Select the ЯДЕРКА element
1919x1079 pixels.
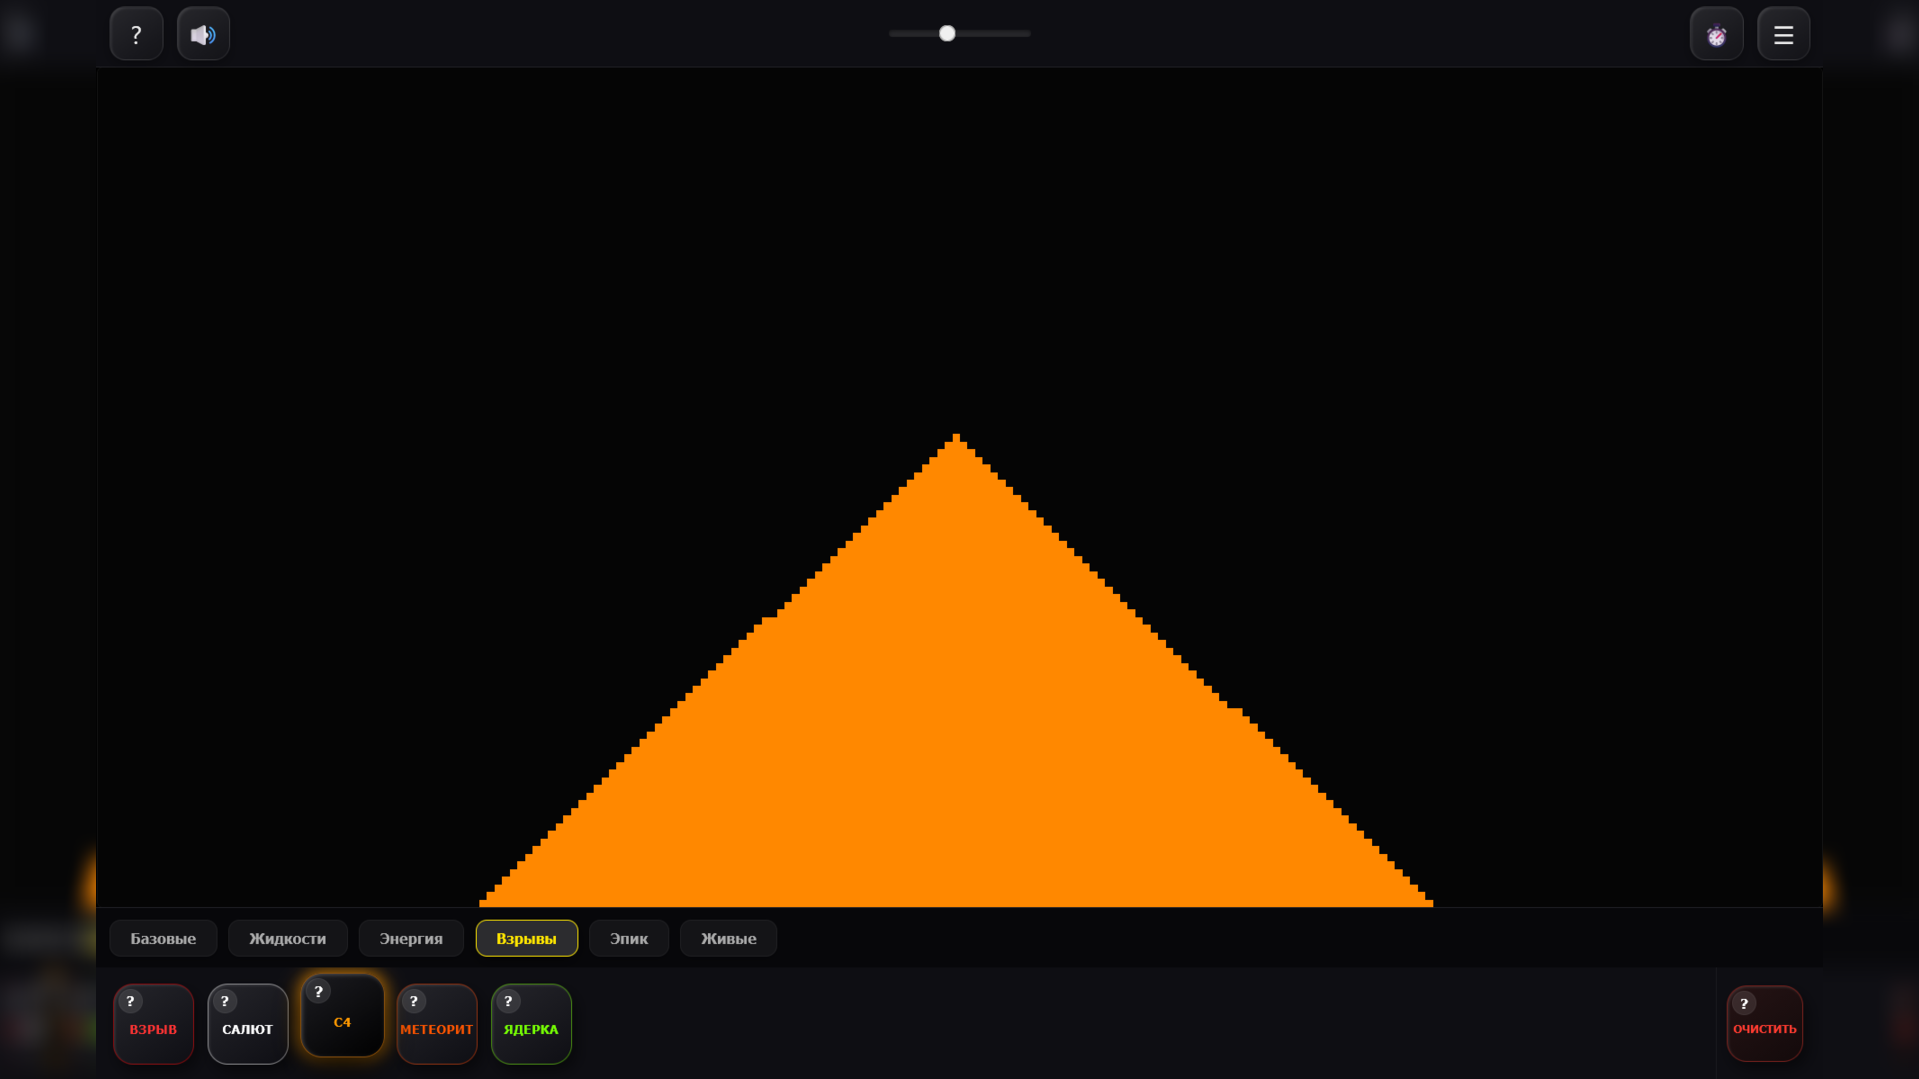coord(531,1027)
